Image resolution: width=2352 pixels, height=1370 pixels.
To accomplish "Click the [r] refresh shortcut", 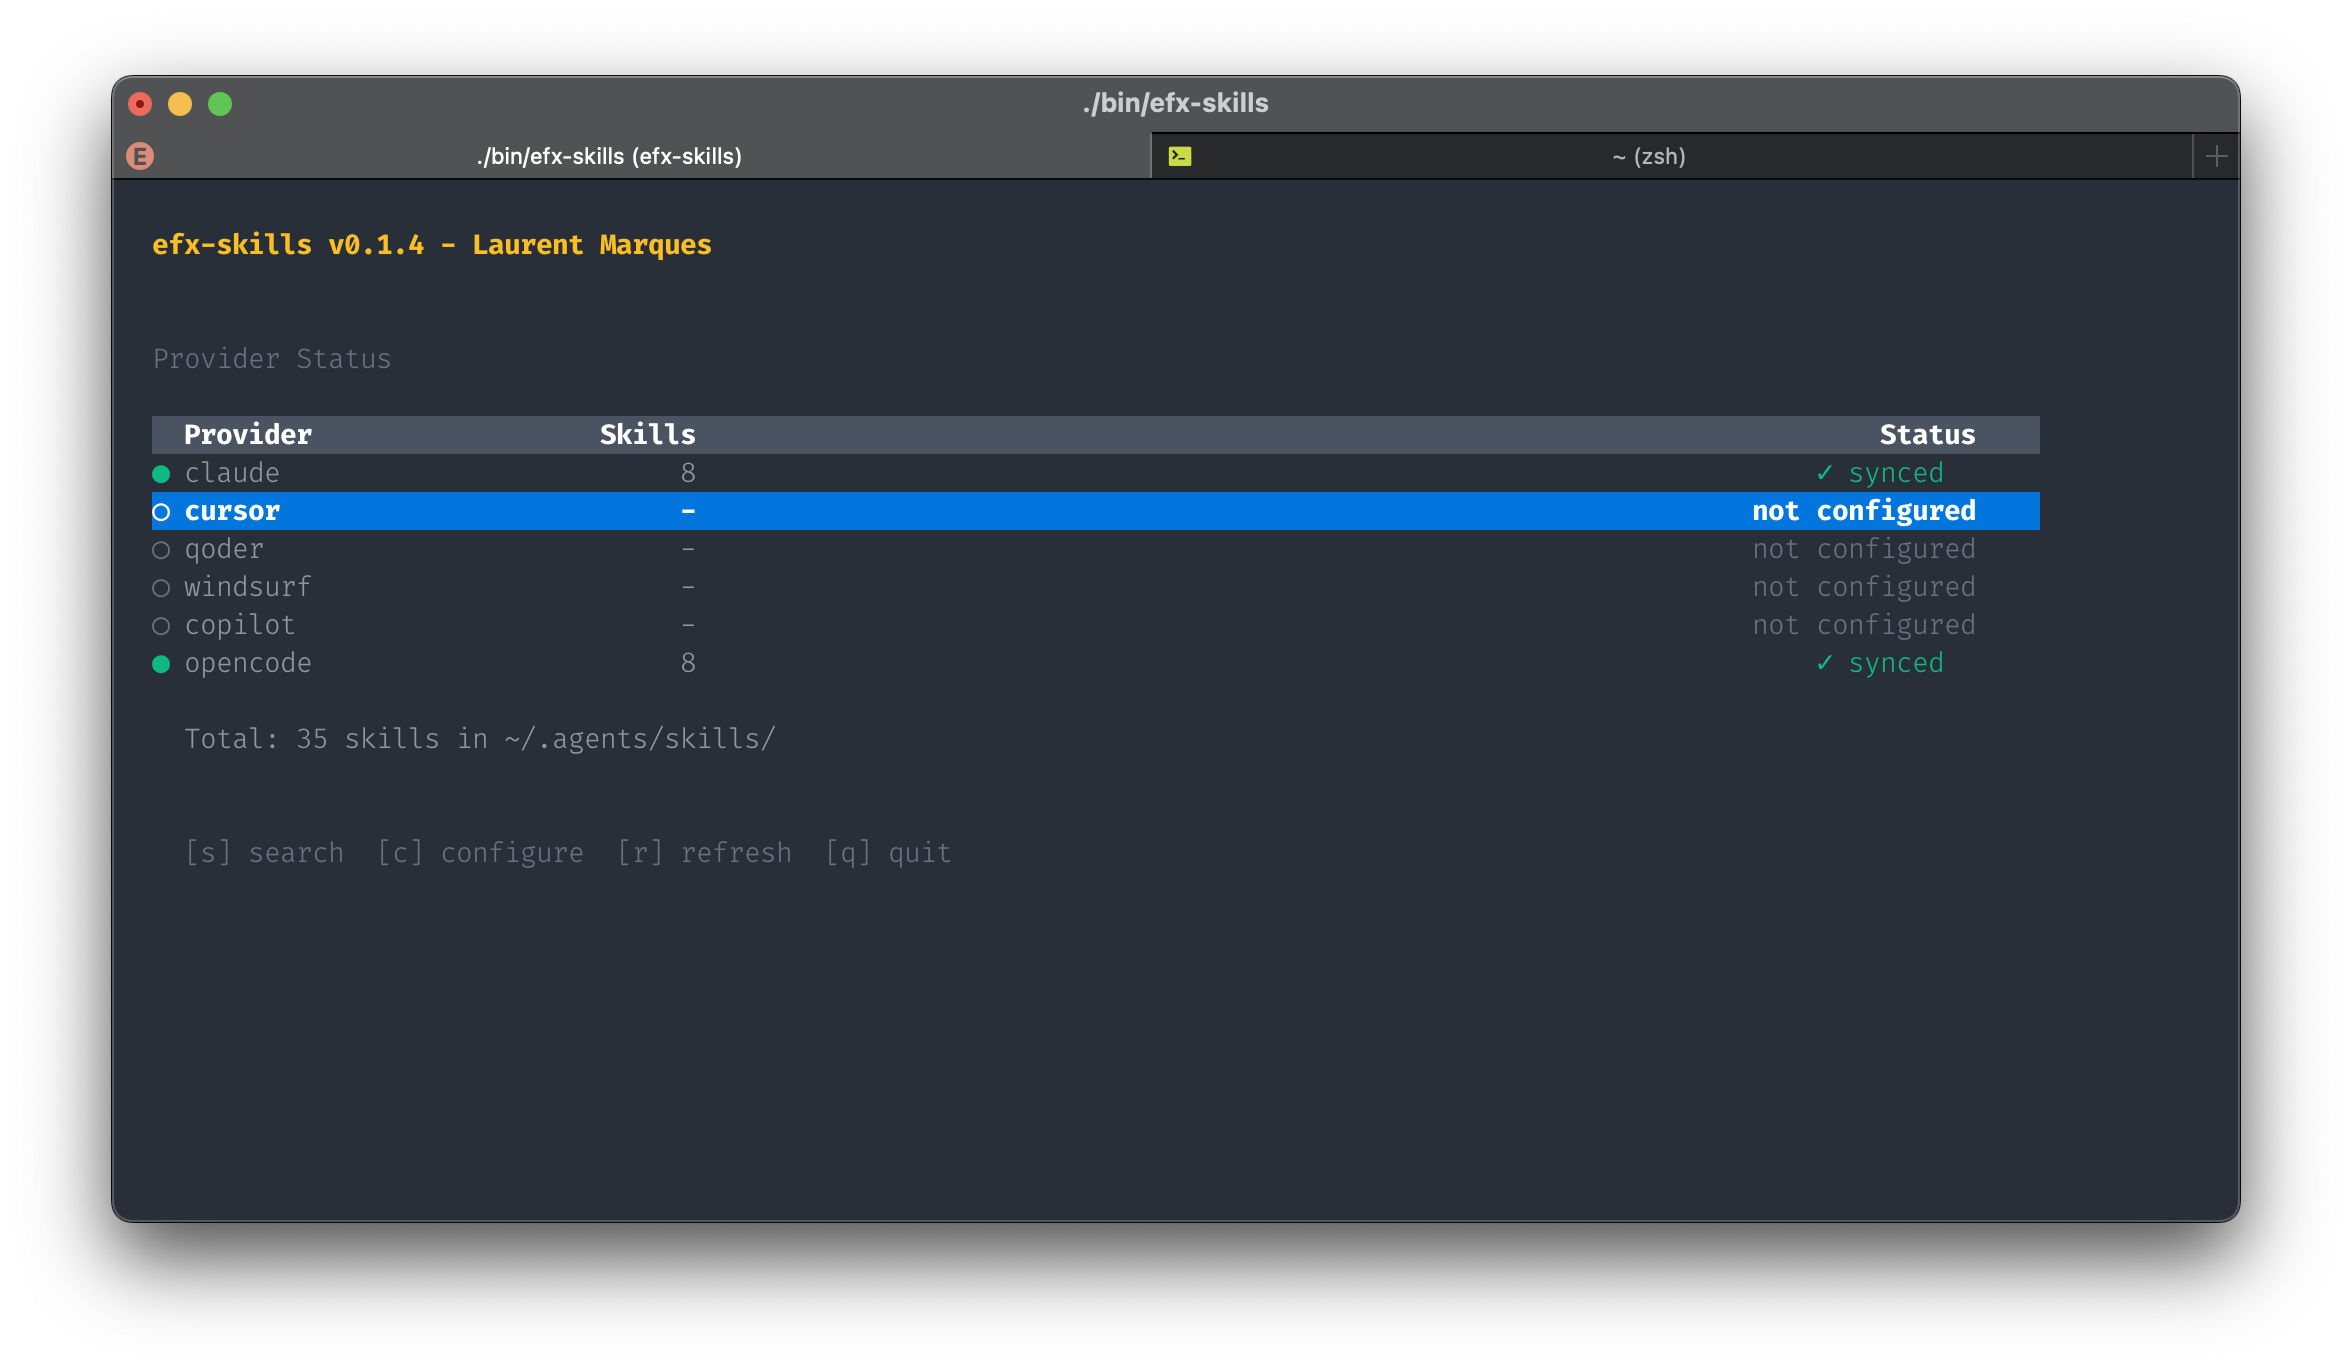I will click(704, 852).
